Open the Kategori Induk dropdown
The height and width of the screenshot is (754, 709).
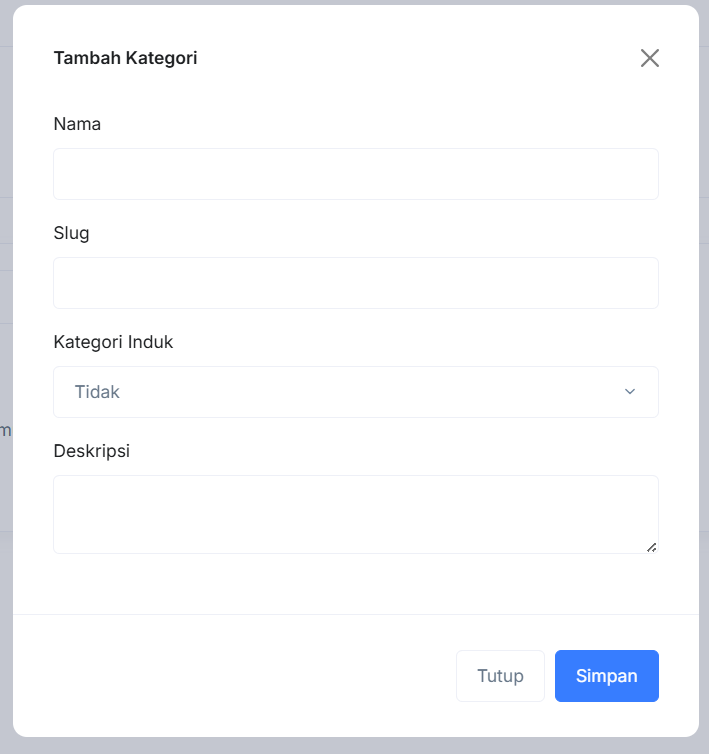(x=355, y=392)
